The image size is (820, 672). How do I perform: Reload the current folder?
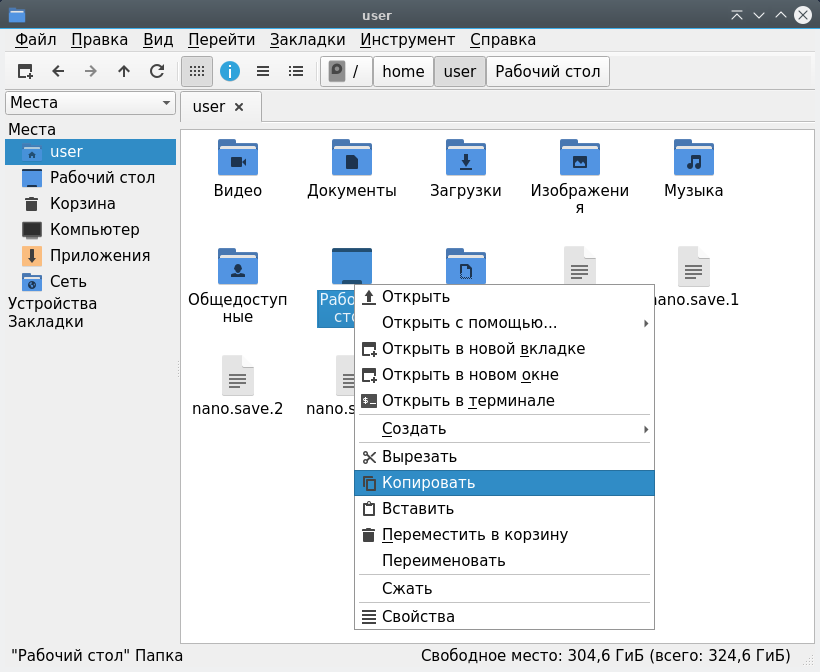click(157, 71)
